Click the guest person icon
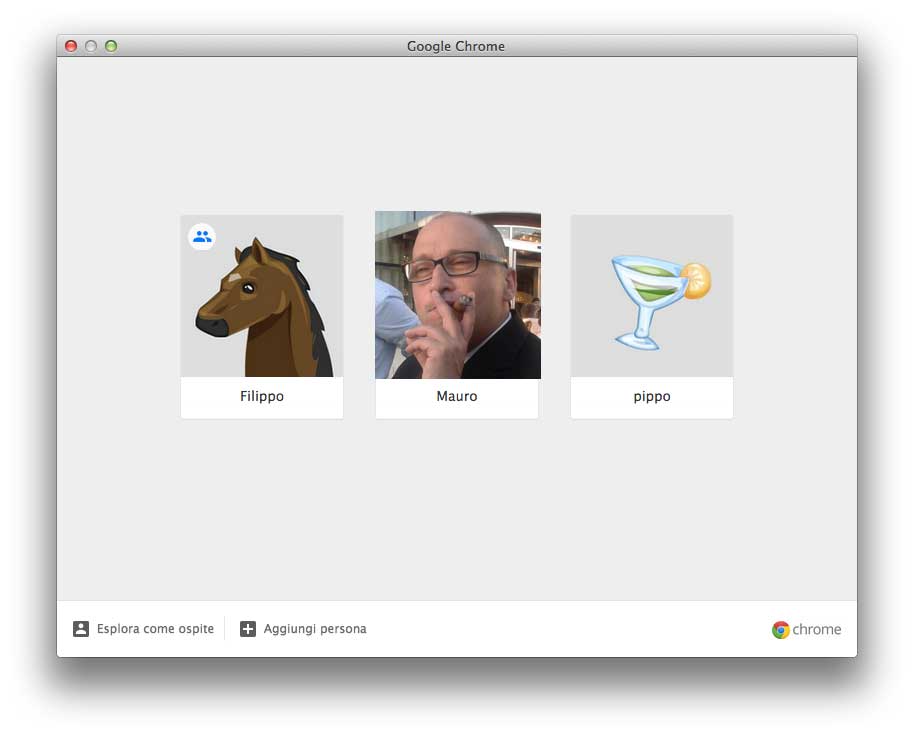 pyautogui.click(x=81, y=629)
